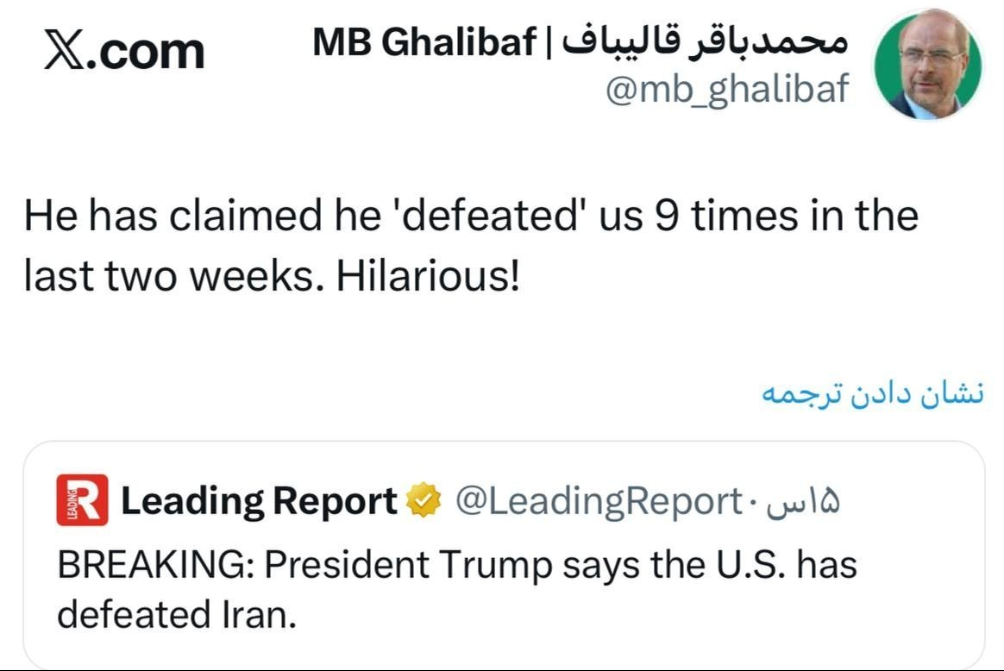The width and height of the screenshot is (1004, 671).
Task: Click the ".com" text beside the X logo
Action: [x=150, y=50]
